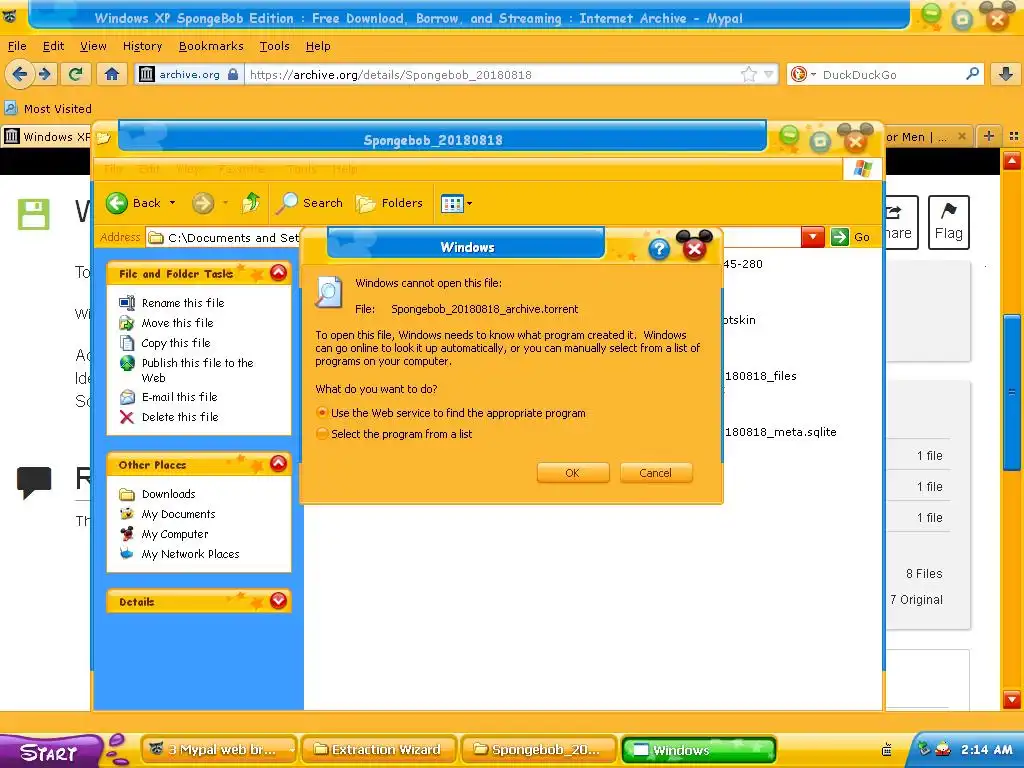
Task: Open the History menu in Mypal
Action: tap(142, 46)
